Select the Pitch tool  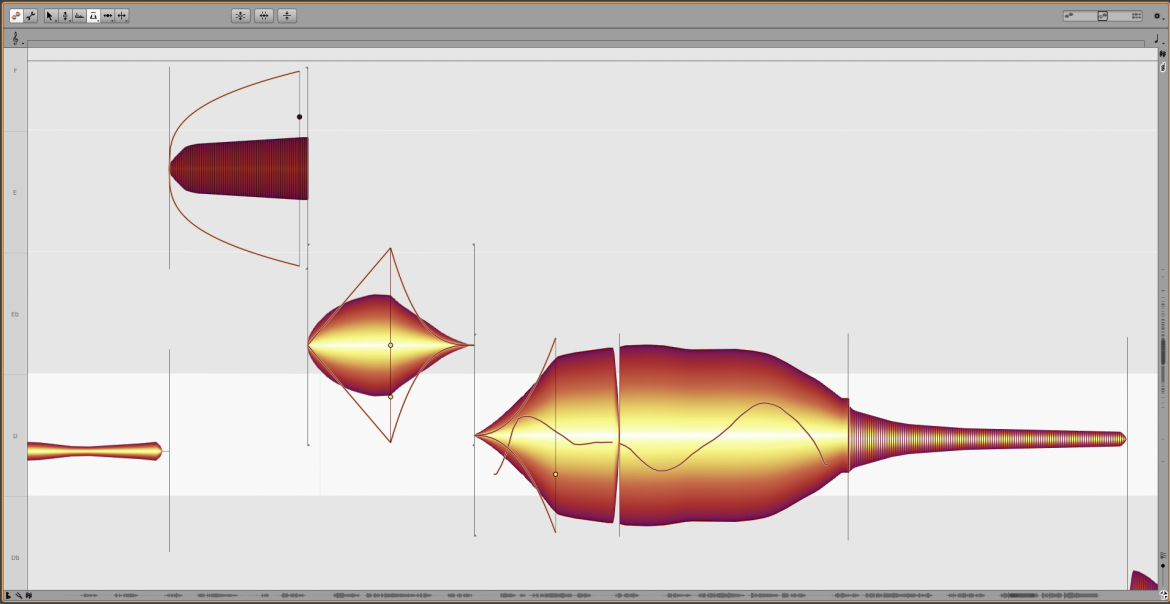point(65,15)
